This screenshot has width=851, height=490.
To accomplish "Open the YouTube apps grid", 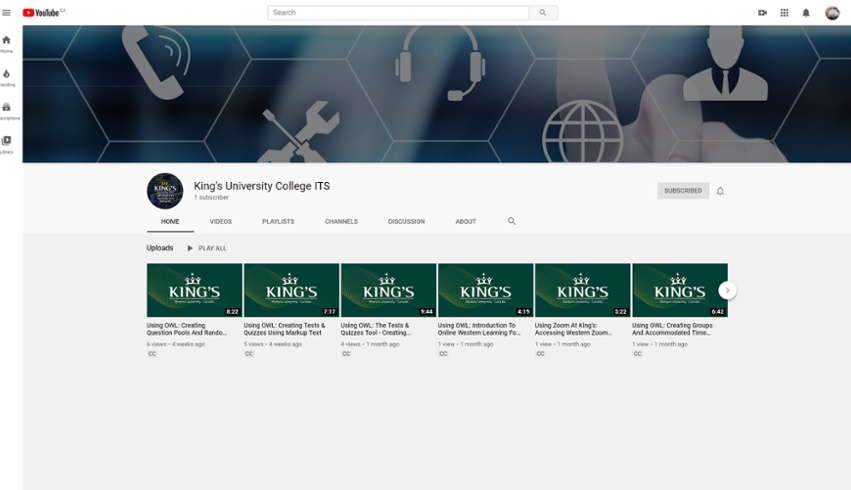I will click(784, 12).
